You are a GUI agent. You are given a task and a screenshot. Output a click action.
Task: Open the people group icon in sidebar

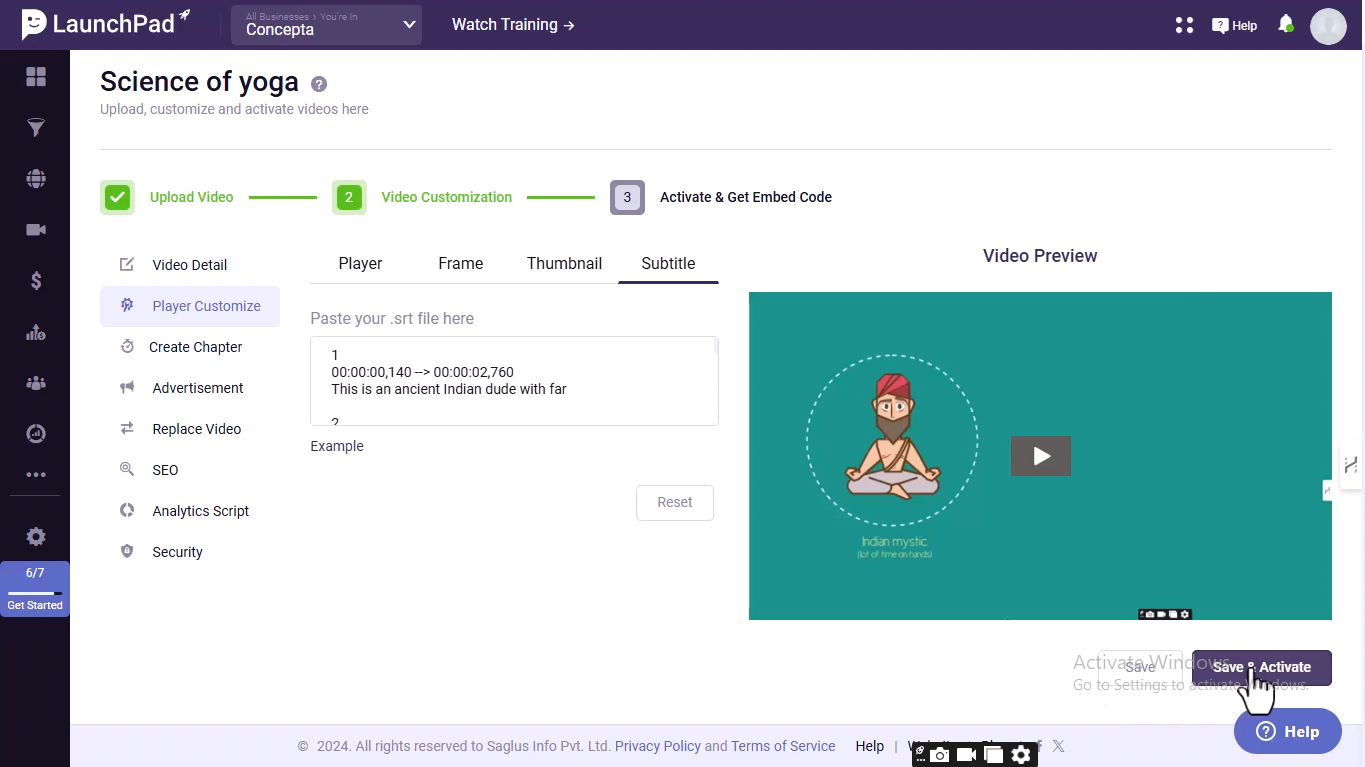click(36, 383)
